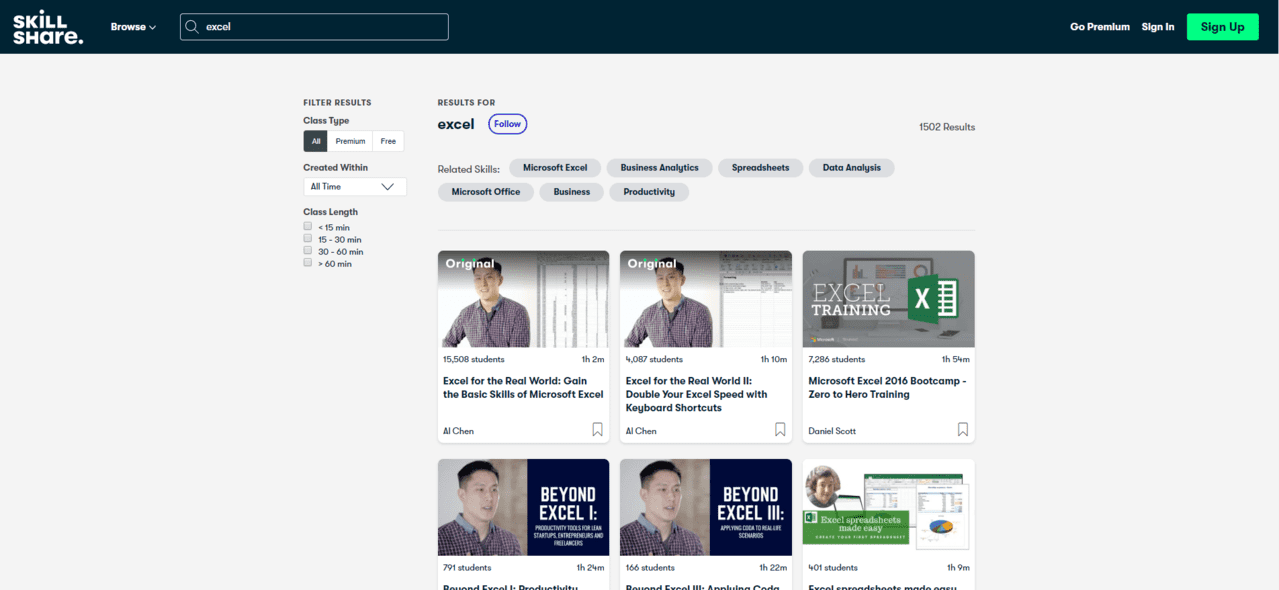Screen dimensions: 1279x590
Task: Click Al Chen under the 4,087 students class
Action: point(641,431)
